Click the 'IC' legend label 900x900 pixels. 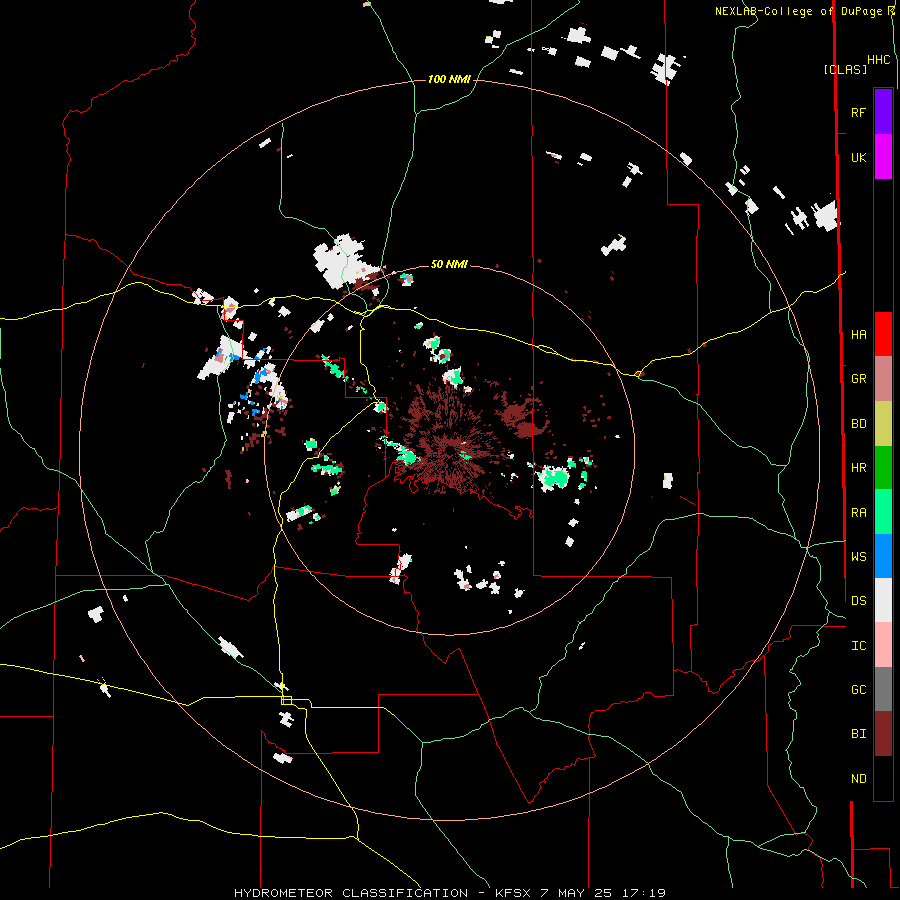coord(858,646)
